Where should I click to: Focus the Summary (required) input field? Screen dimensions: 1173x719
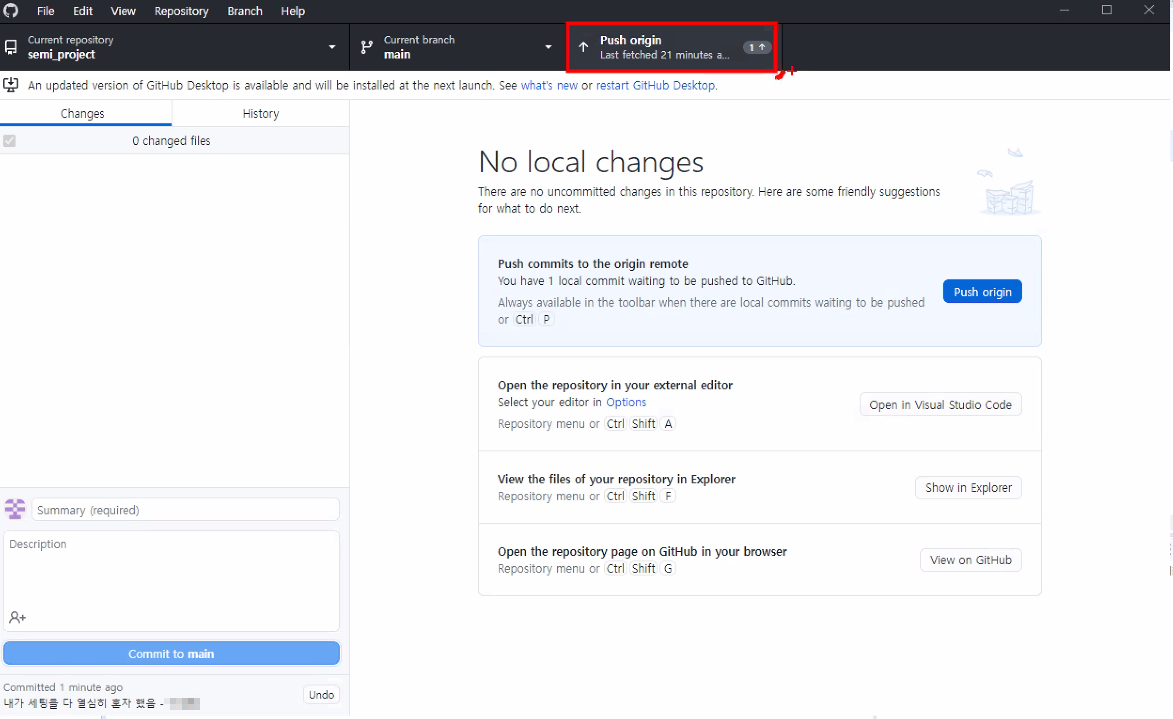tap(186, 510)
